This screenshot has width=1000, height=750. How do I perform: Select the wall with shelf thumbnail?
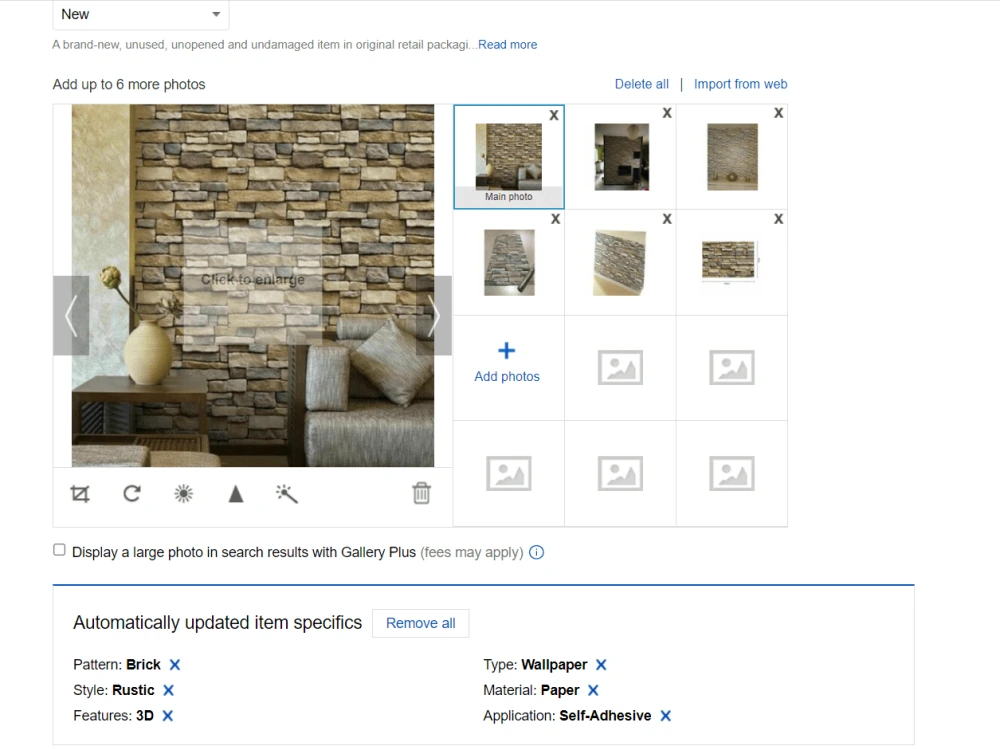coord(733,157)
